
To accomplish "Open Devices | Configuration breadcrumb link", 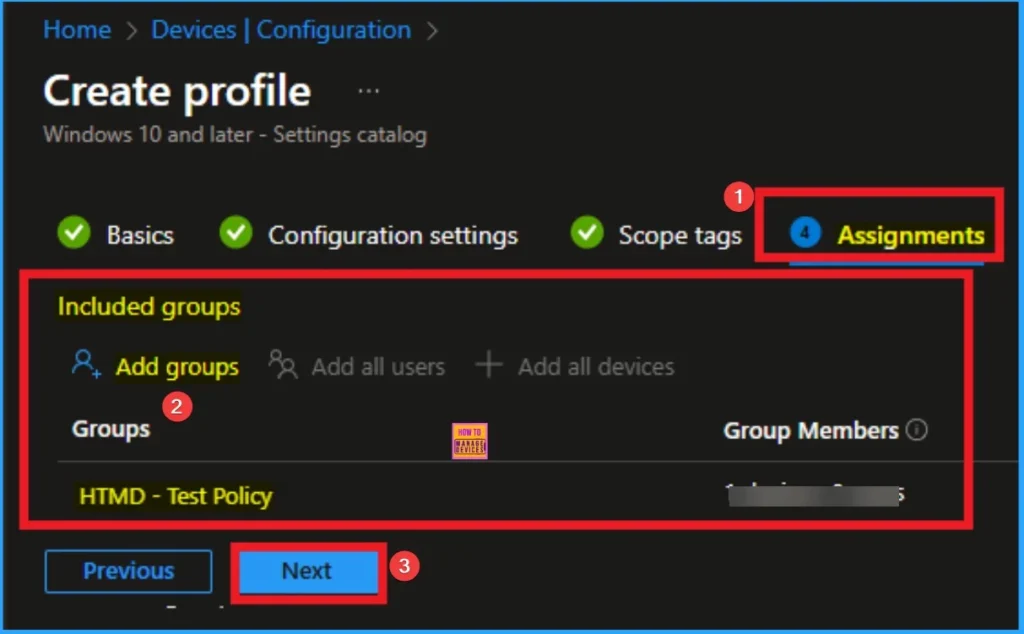I will coord(281,30).
